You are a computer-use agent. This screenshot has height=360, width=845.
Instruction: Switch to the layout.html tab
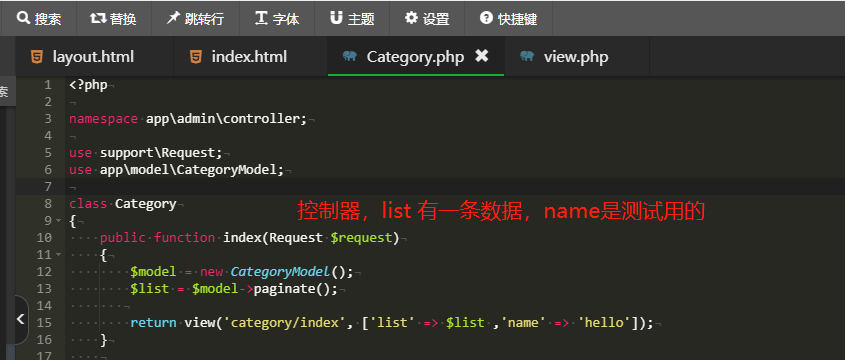tap(94, 57)
